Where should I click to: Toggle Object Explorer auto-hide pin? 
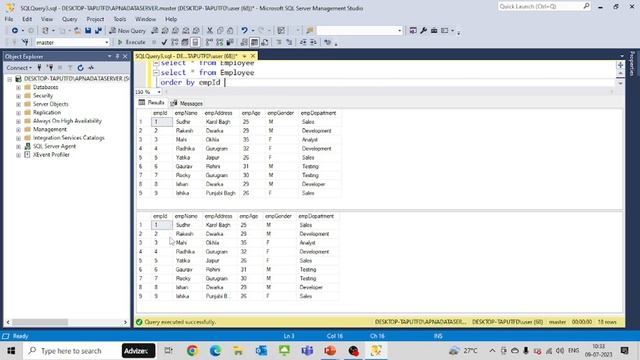click(117, 56)
